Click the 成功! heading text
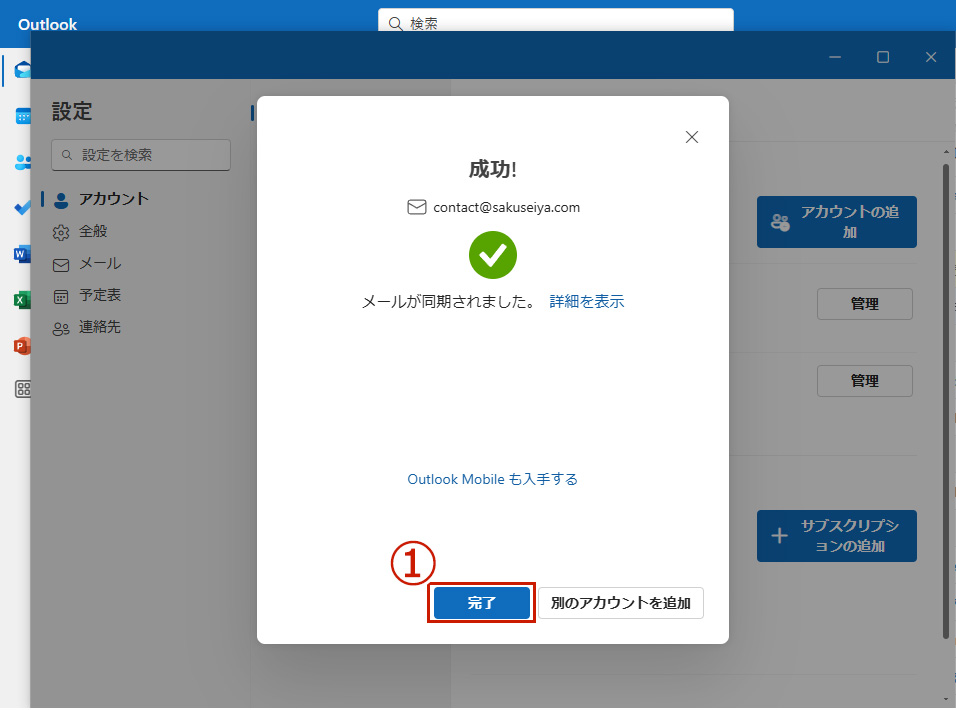The height and width of the screenshot is (710, 956). coord(493,169)
